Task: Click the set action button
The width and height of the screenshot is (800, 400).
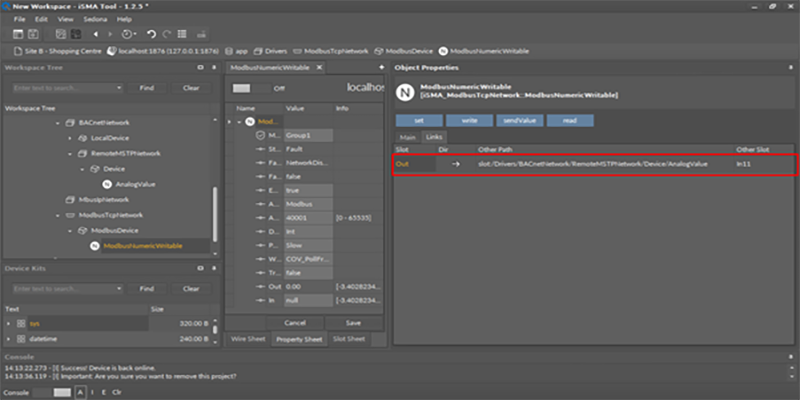Action: (419, 121)
